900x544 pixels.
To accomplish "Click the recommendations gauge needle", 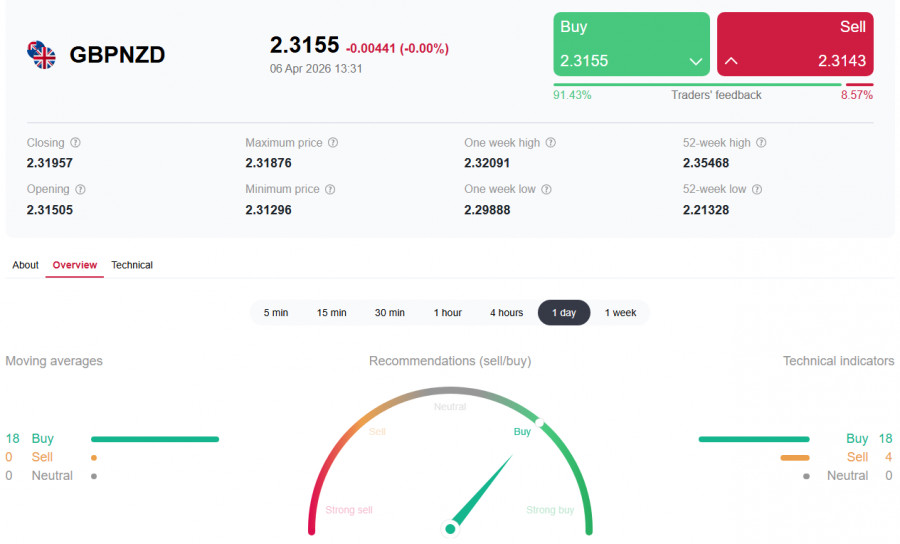I will point(481,492).
